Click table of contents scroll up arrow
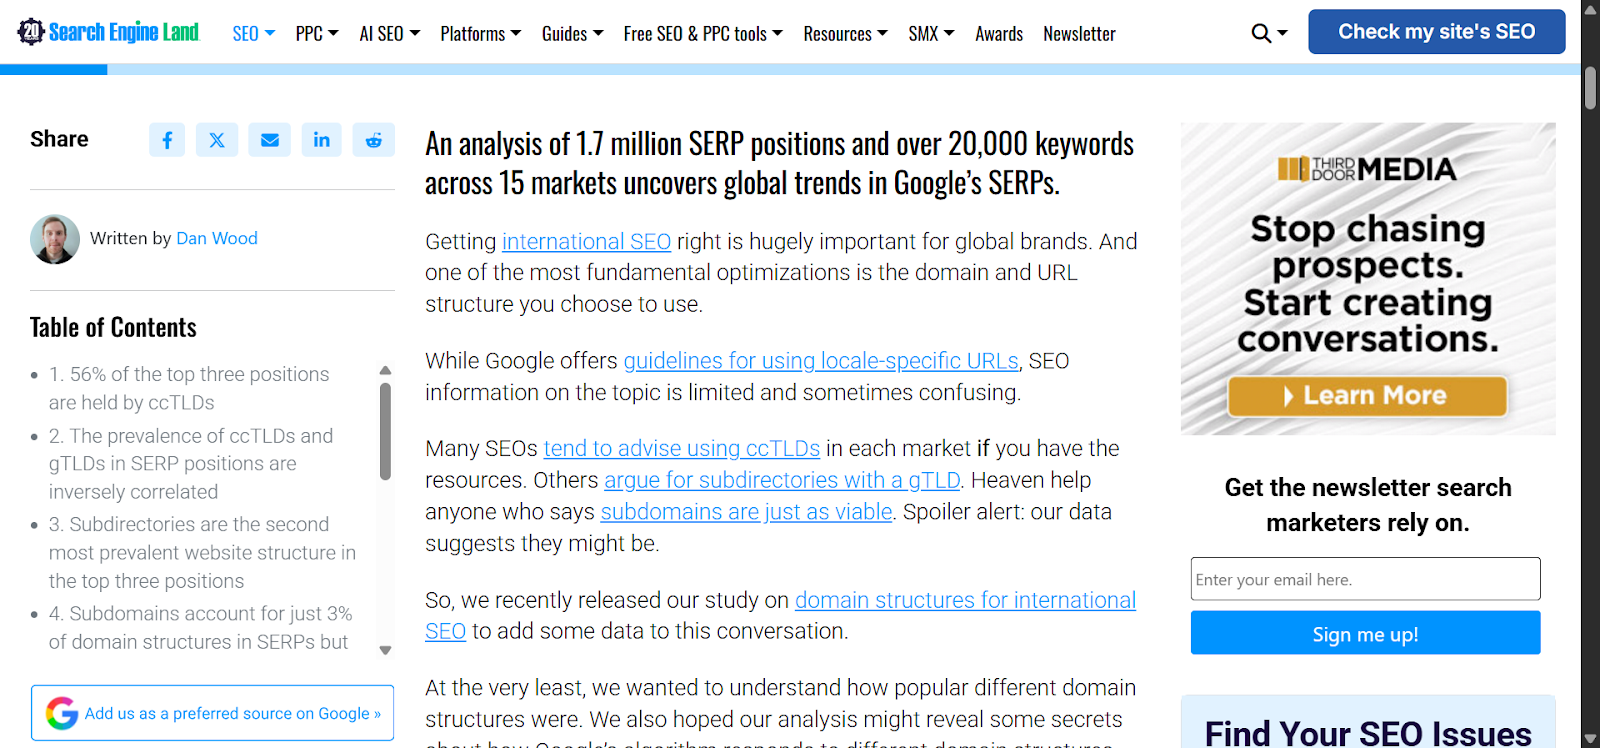 tap(385, 370)
